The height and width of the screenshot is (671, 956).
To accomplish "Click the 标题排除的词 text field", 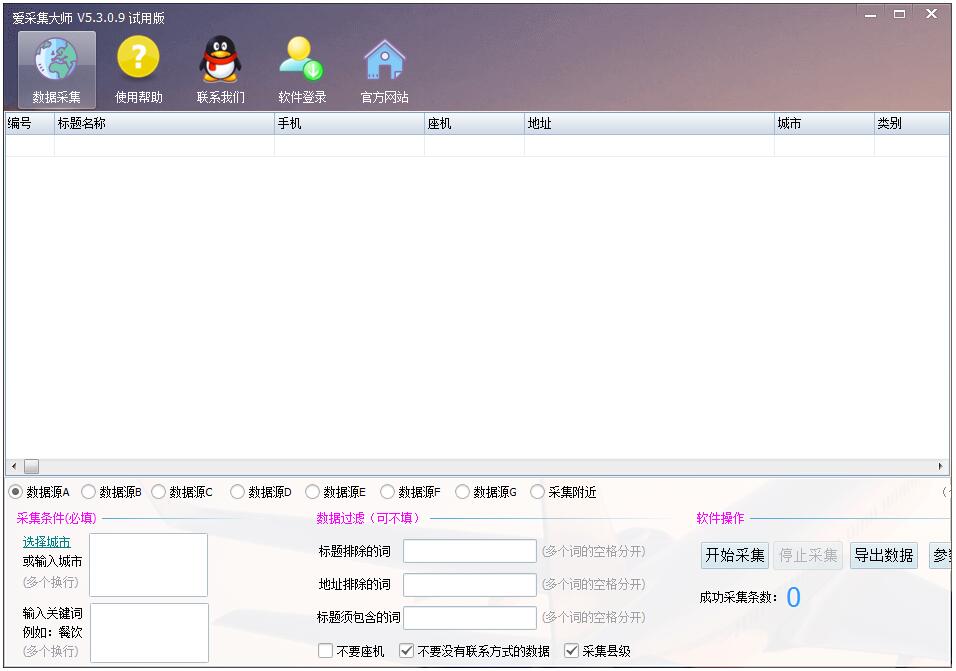I will click(469, 551).
